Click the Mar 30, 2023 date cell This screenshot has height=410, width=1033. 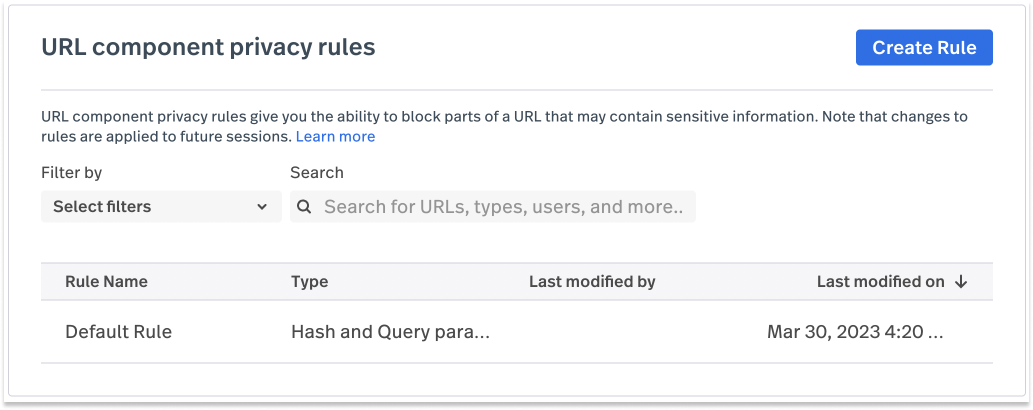point(855,332)
